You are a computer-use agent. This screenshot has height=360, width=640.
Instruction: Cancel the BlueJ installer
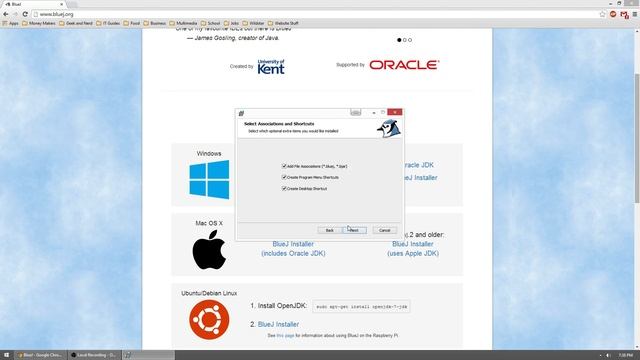pos(384,230)
